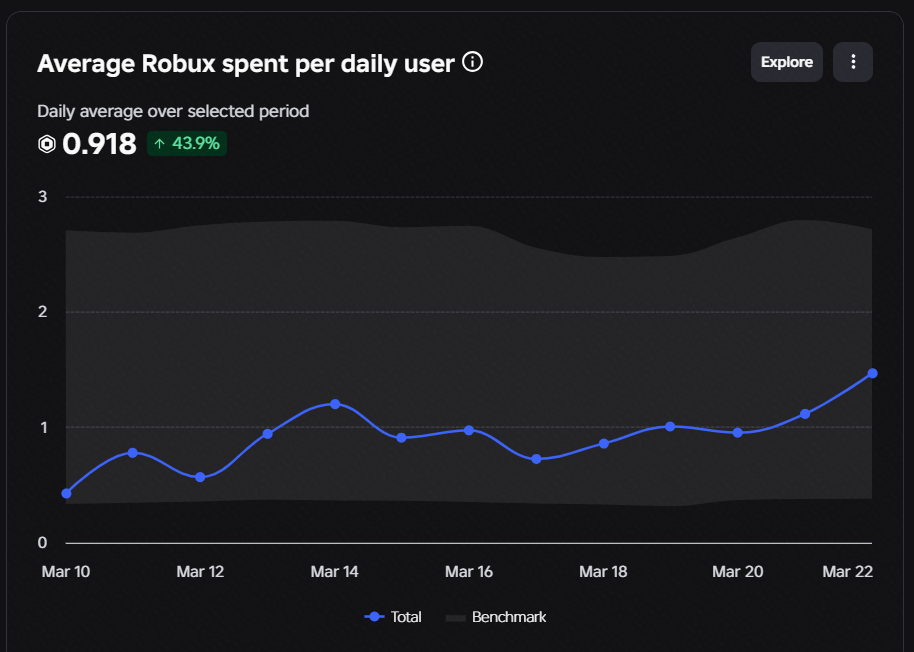The width and height of the screenshot is (914, 652).
Task: Click the Robux currency icon beside 0.918
Action: tap(47, 144)
